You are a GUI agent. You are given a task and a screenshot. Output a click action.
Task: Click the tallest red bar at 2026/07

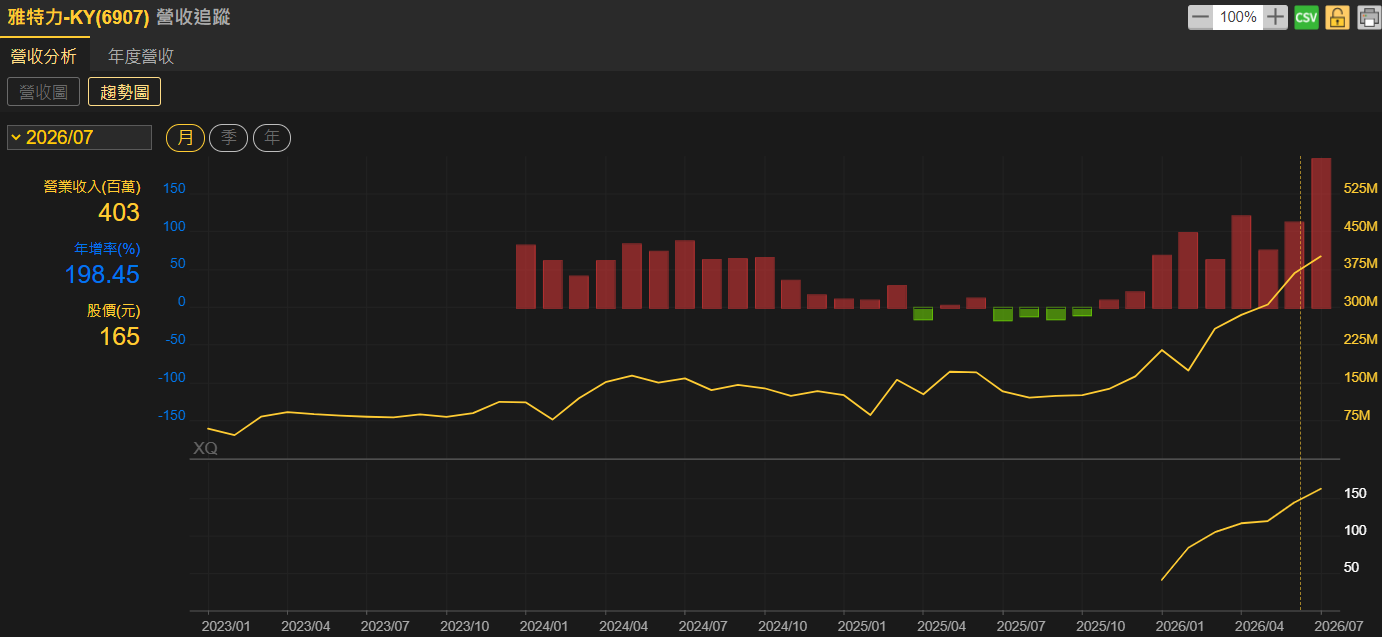pyautogui.click(x=1321, y=233)
